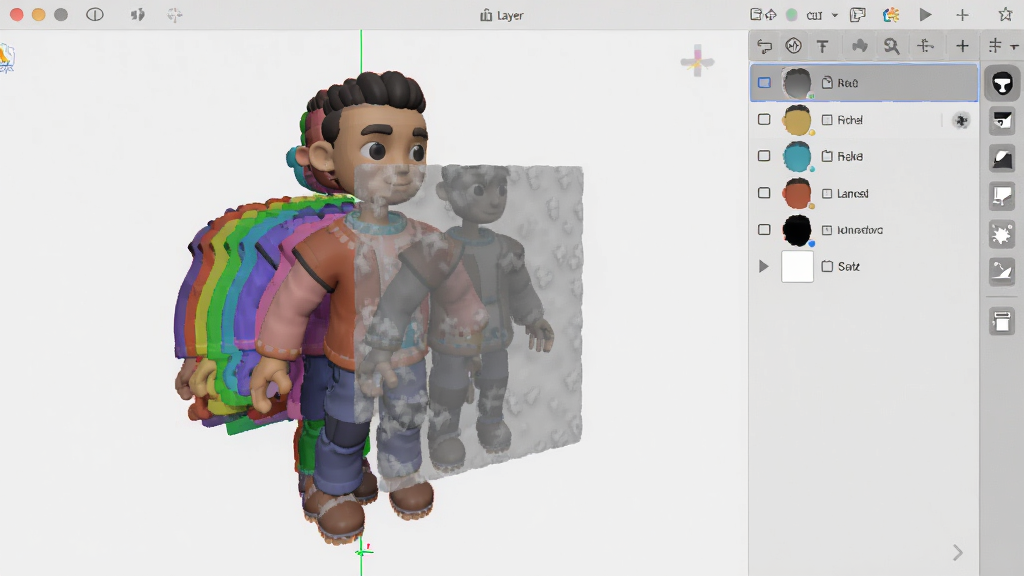Click the white thumbnail of bottom layer
The image size is (1024, 576).
tap(797, 266)
